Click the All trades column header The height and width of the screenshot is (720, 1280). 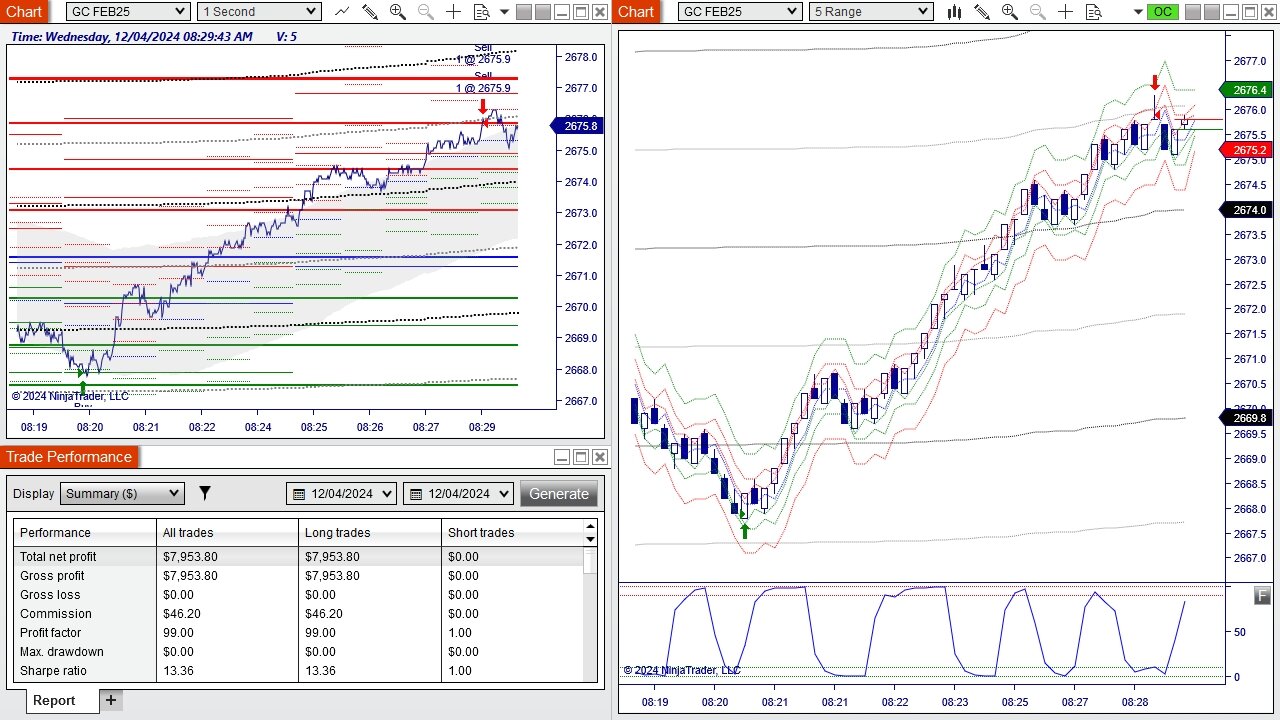(x=228, y=533)
